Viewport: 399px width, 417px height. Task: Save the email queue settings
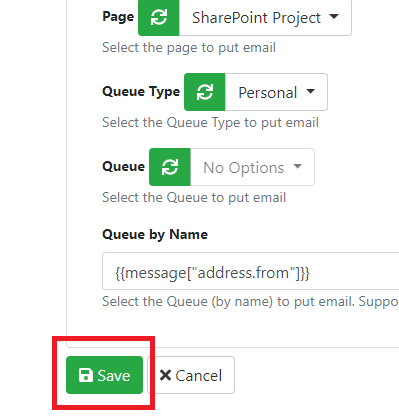[104, 375]
